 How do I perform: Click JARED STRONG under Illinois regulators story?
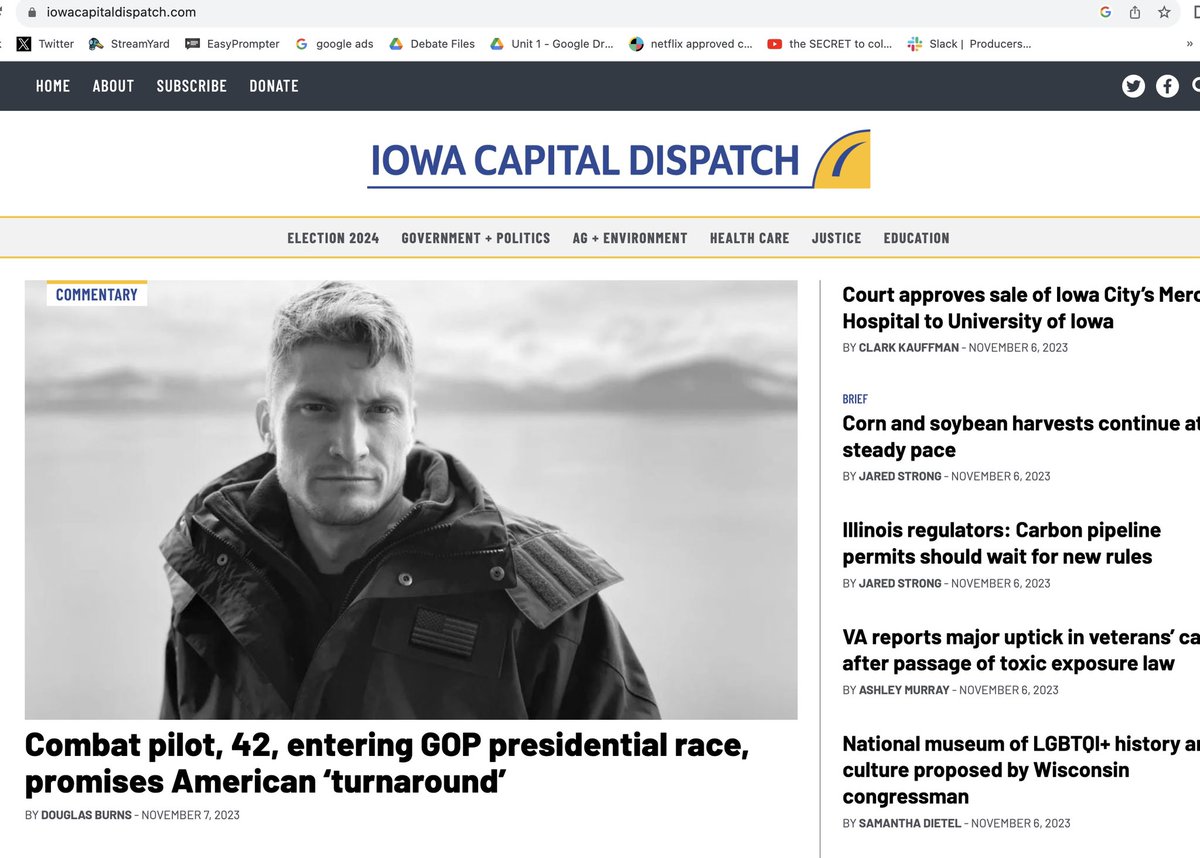[x=900, y=584]
